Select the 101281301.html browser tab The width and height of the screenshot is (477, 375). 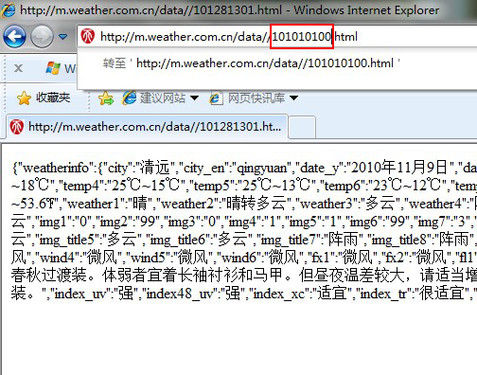(147, 126)
